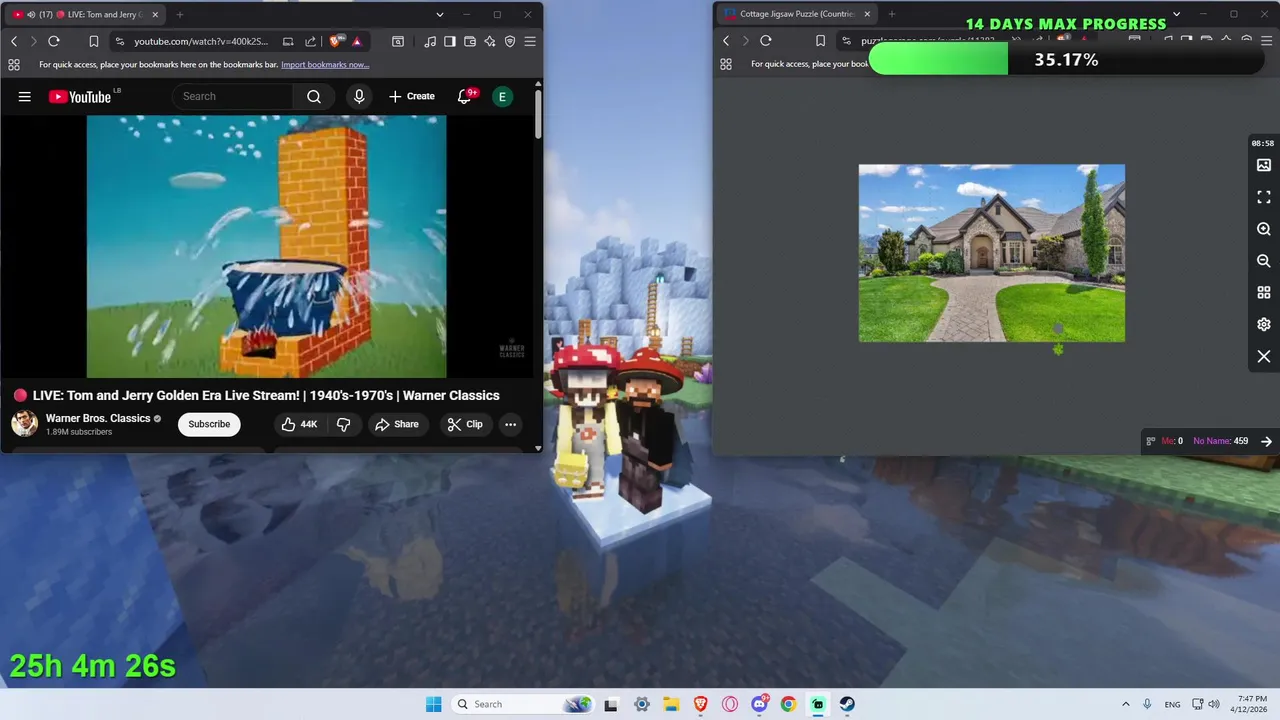Open the puzzle settings gear
1280x720 pixels.
click(1264, 325)
